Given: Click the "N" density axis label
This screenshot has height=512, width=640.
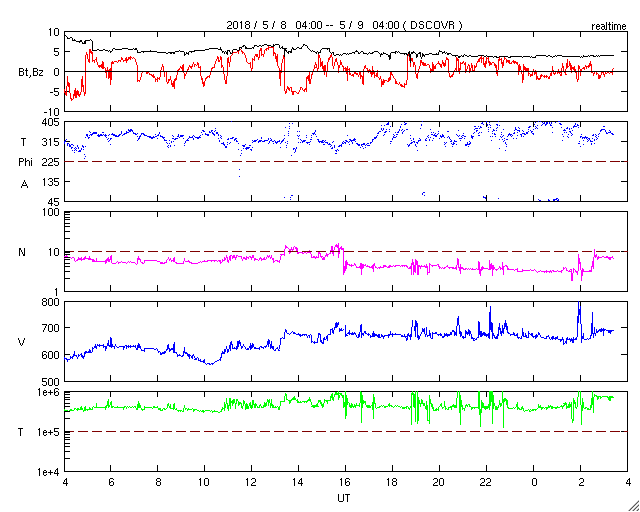Looking at the screenshot, I should point(22,252).
